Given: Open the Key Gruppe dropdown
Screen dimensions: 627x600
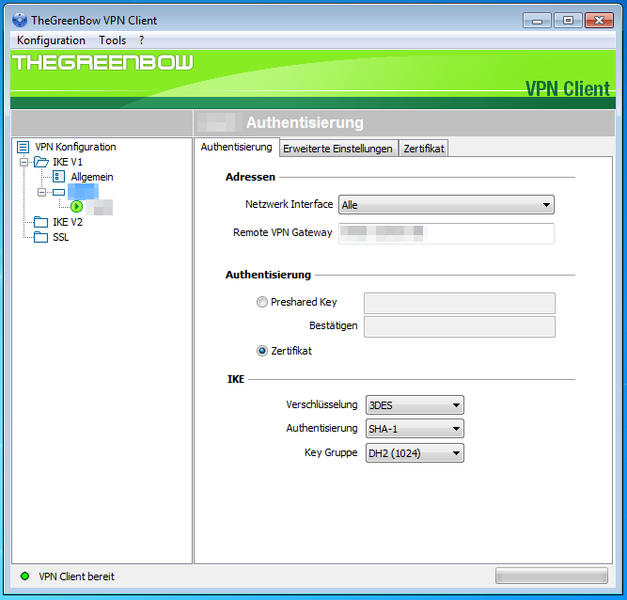Looking at the screenshot, I should (x=415, y=453).
